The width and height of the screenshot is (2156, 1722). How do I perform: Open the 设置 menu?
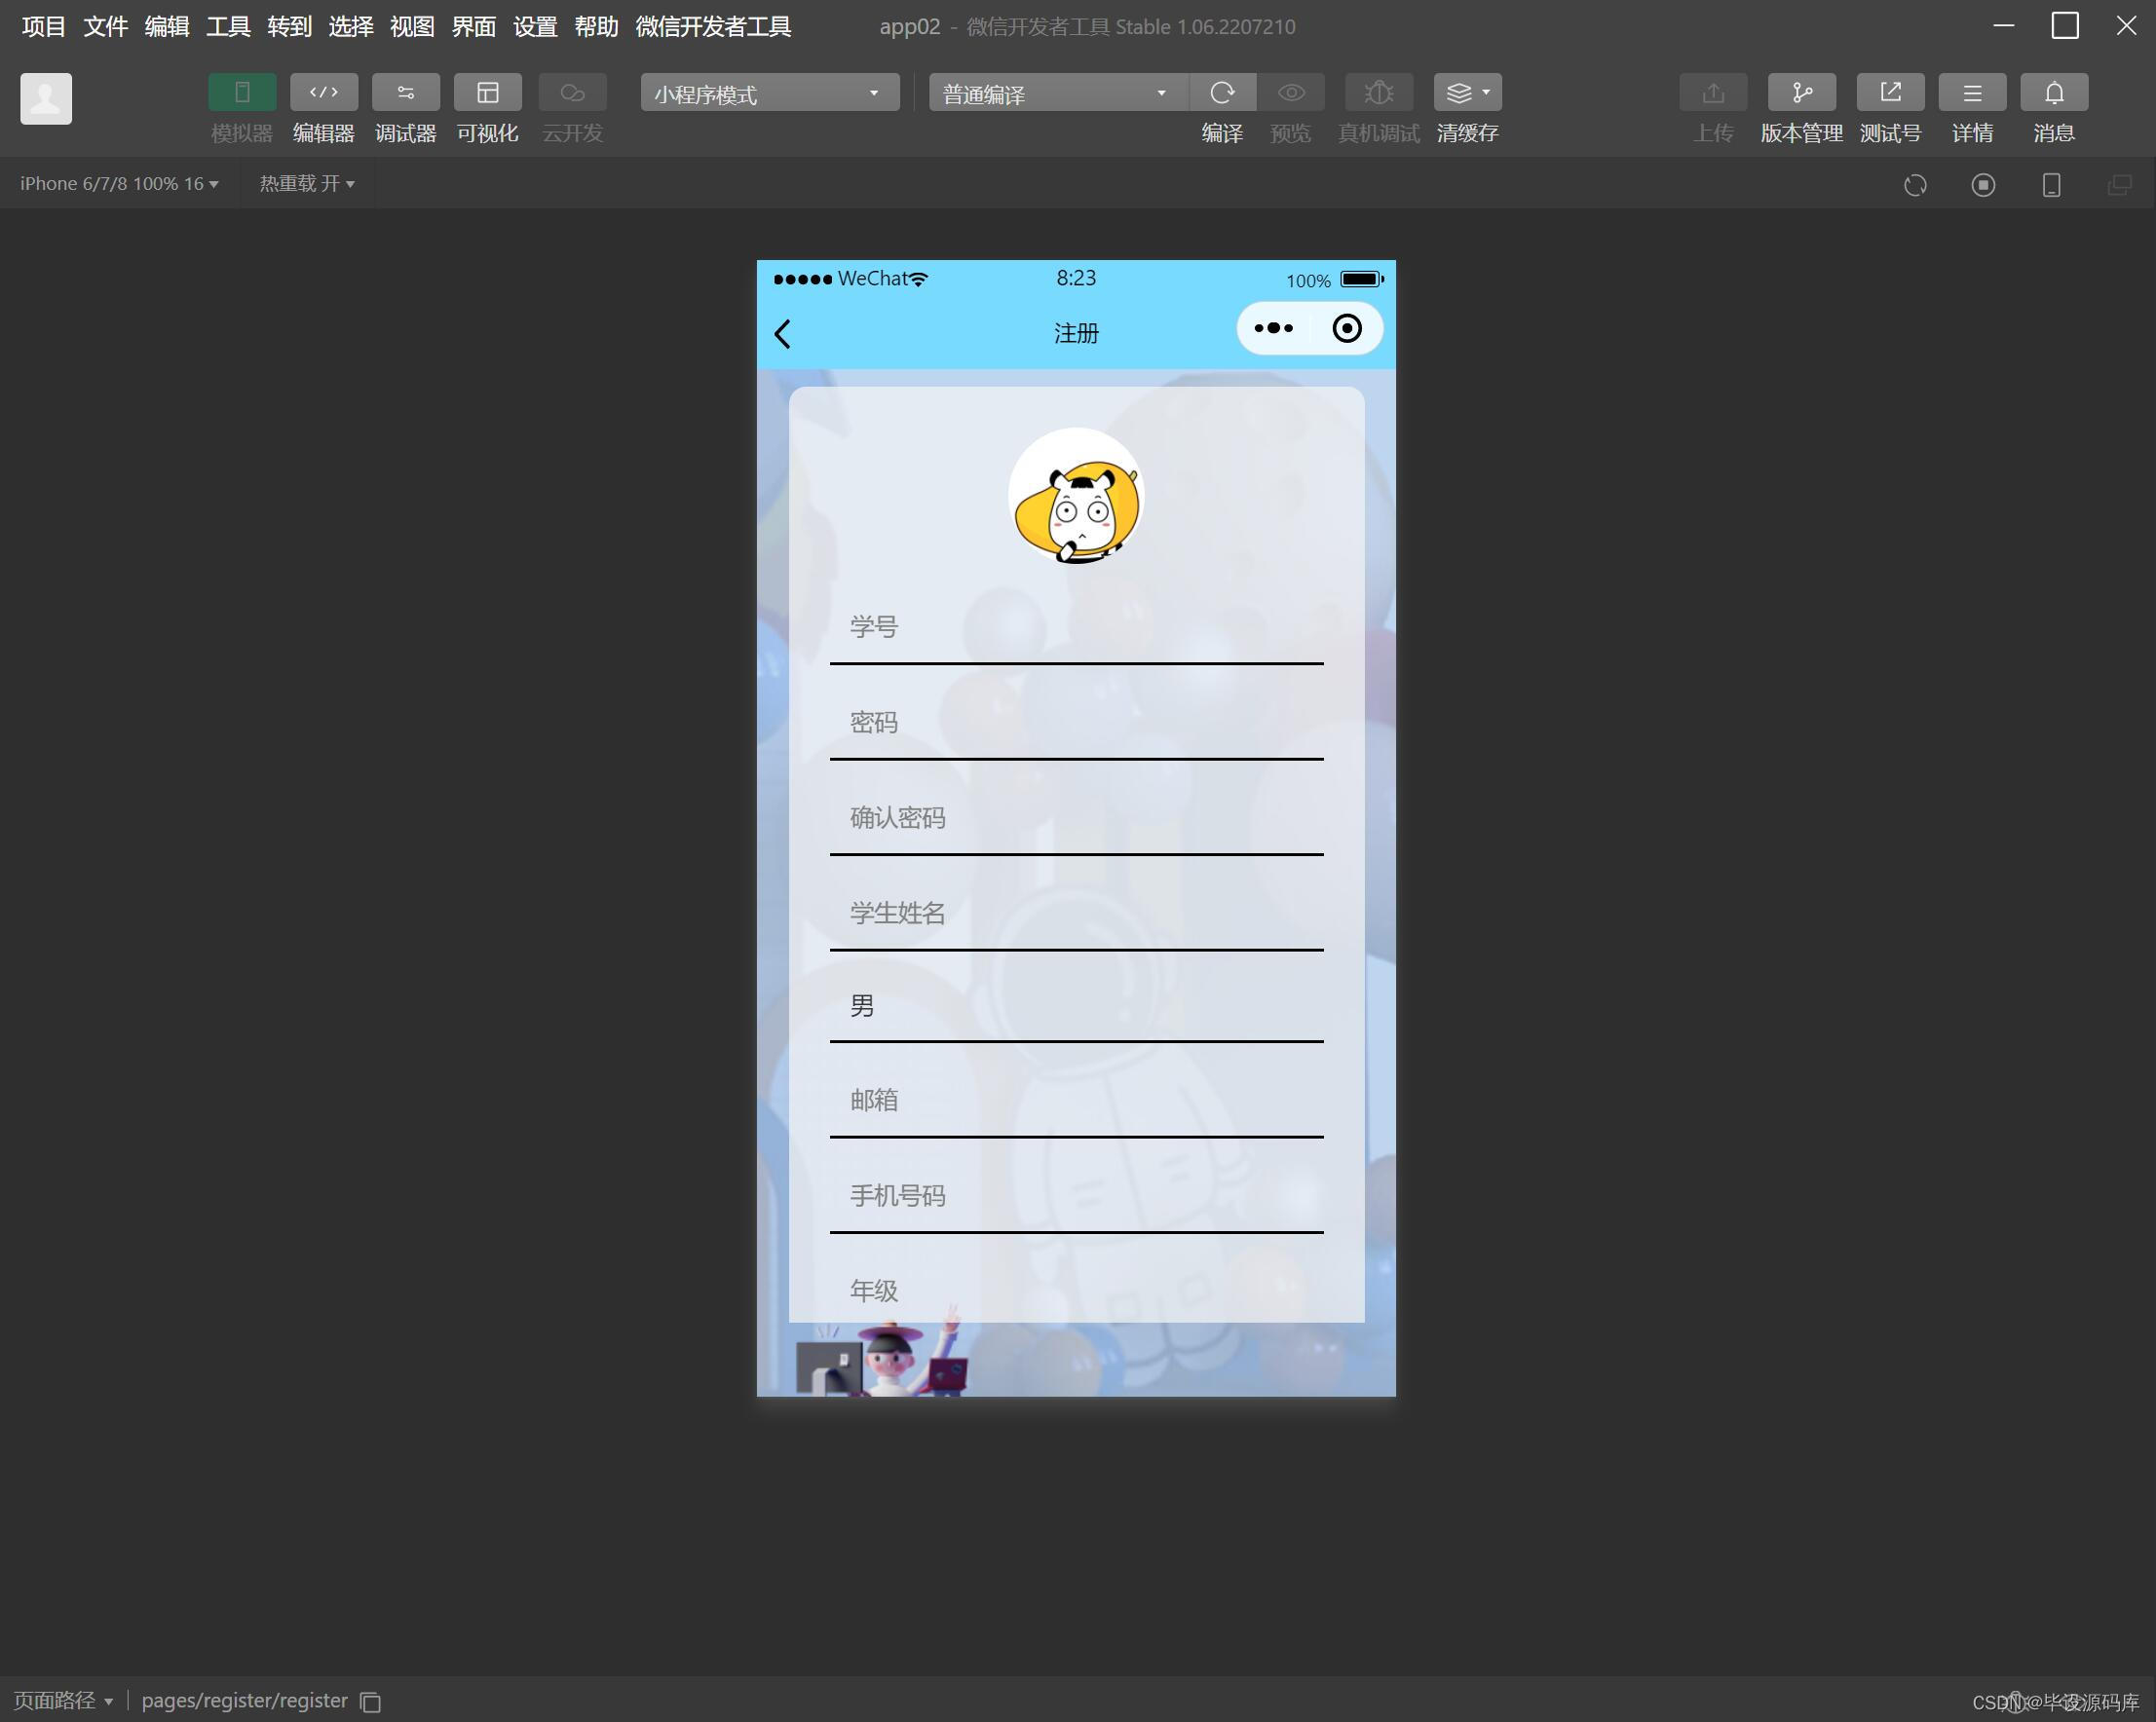coord(535,27)
